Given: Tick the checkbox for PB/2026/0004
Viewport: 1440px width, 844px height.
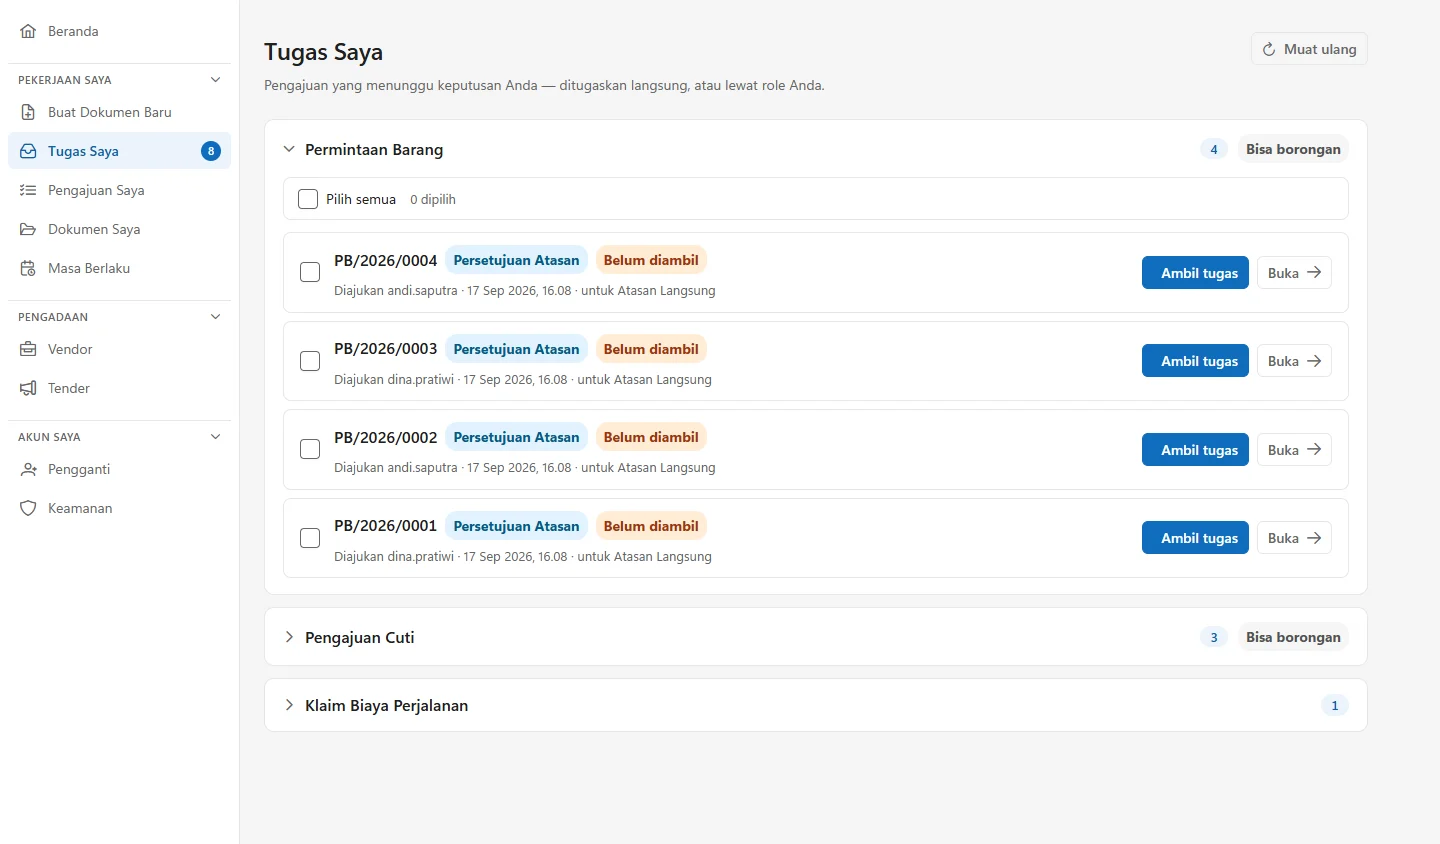Looking at the screenshot, I should [310, 272].
